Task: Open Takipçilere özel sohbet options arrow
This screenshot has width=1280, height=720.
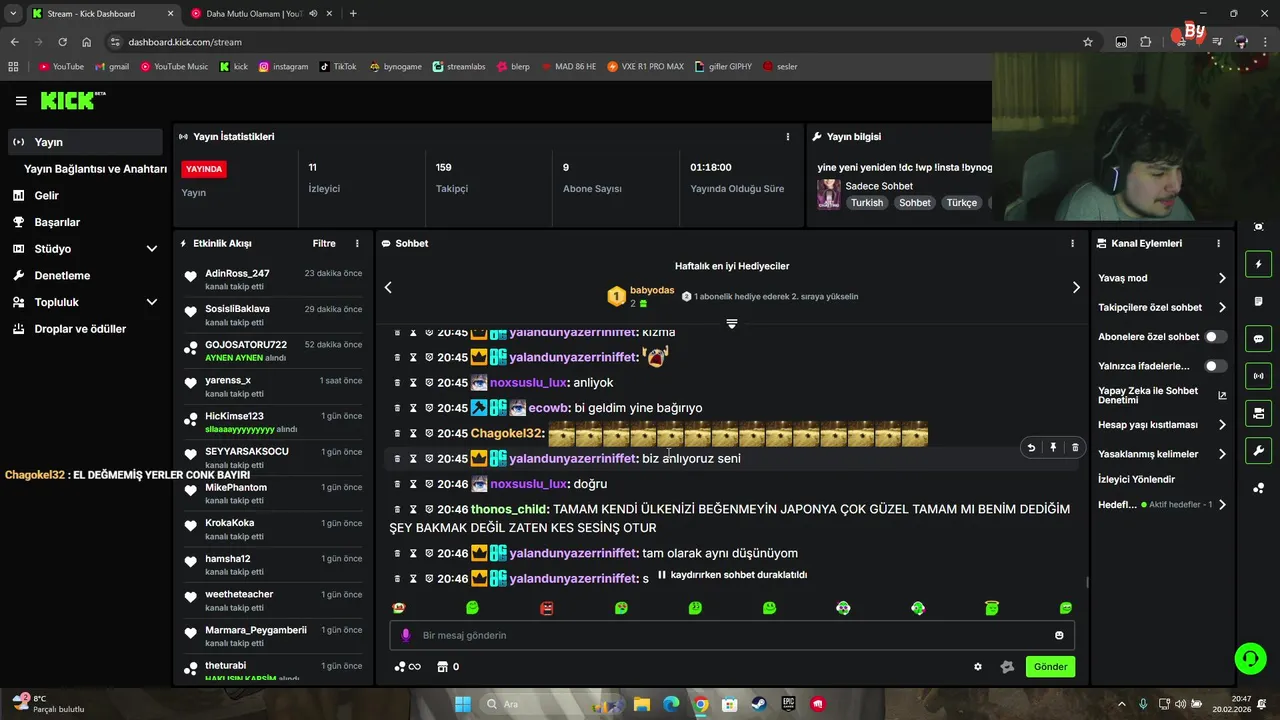Action: tap(1222, 308)
